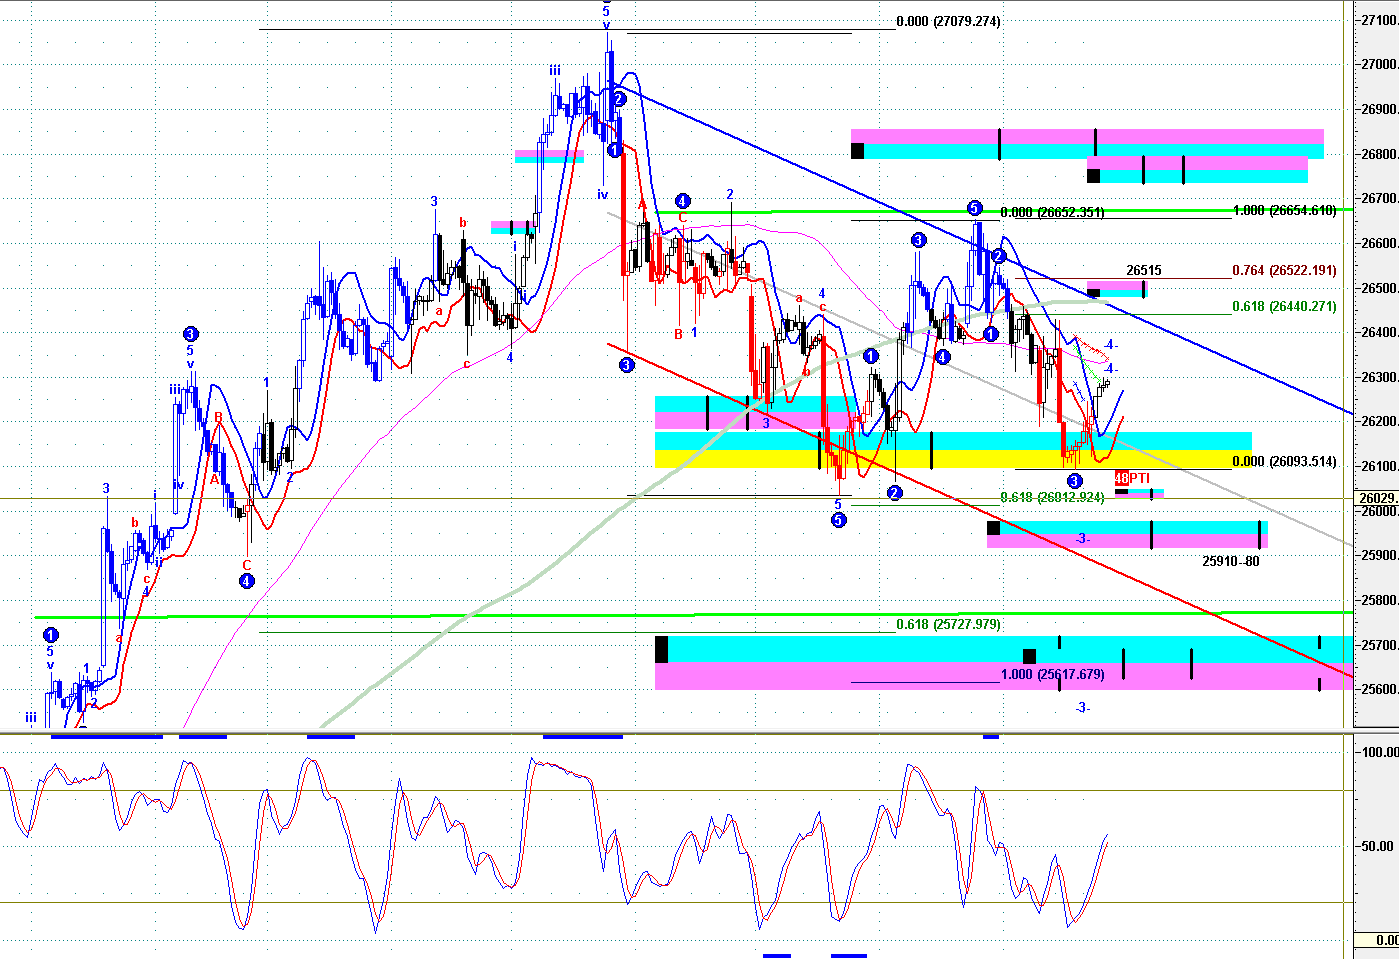Click the current price tag 26029 on axis
This screenshot has height=959, width=1399.
[1377, 498]
